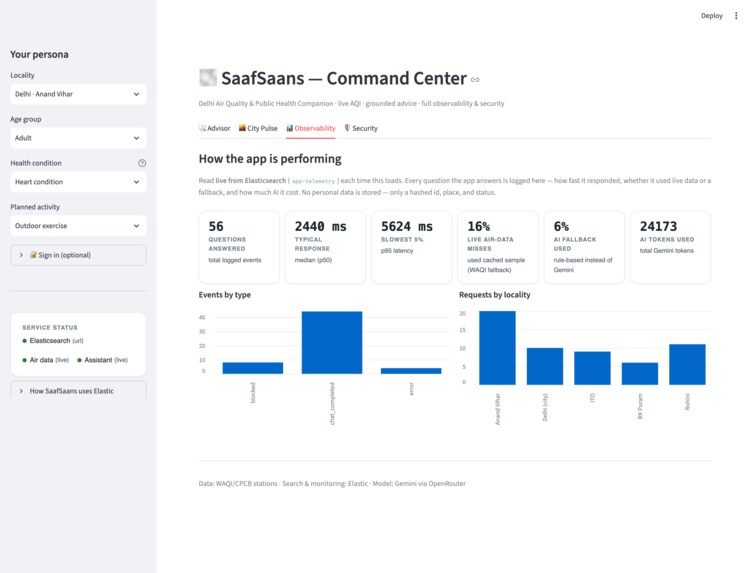Click the SERVICE STATUS label

(50, 328)
